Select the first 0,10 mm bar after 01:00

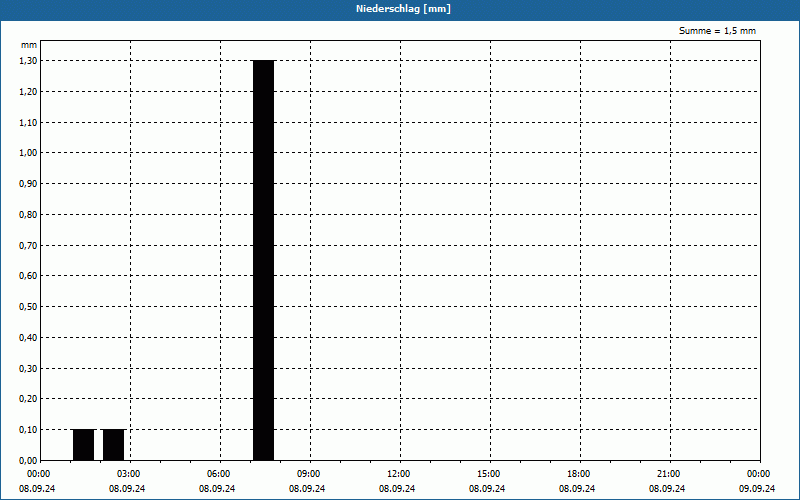(84, 445)
